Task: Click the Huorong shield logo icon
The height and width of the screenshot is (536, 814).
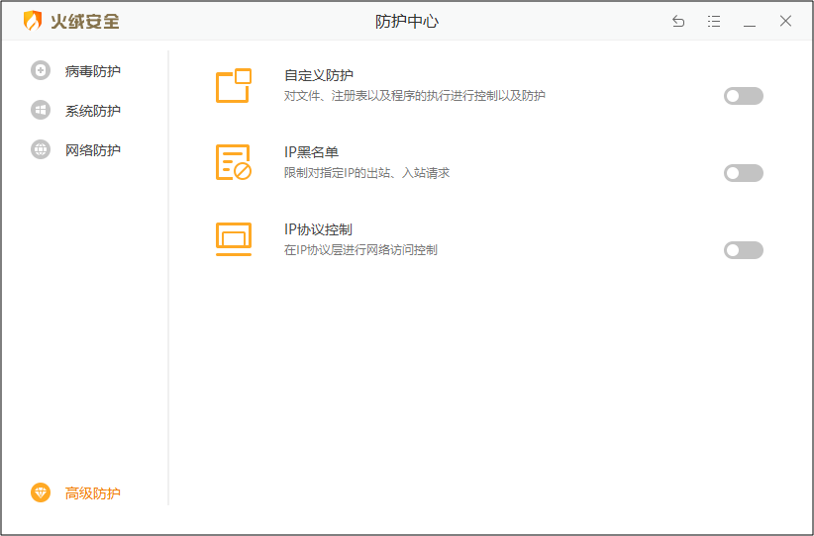Action: tap(32, 21)
